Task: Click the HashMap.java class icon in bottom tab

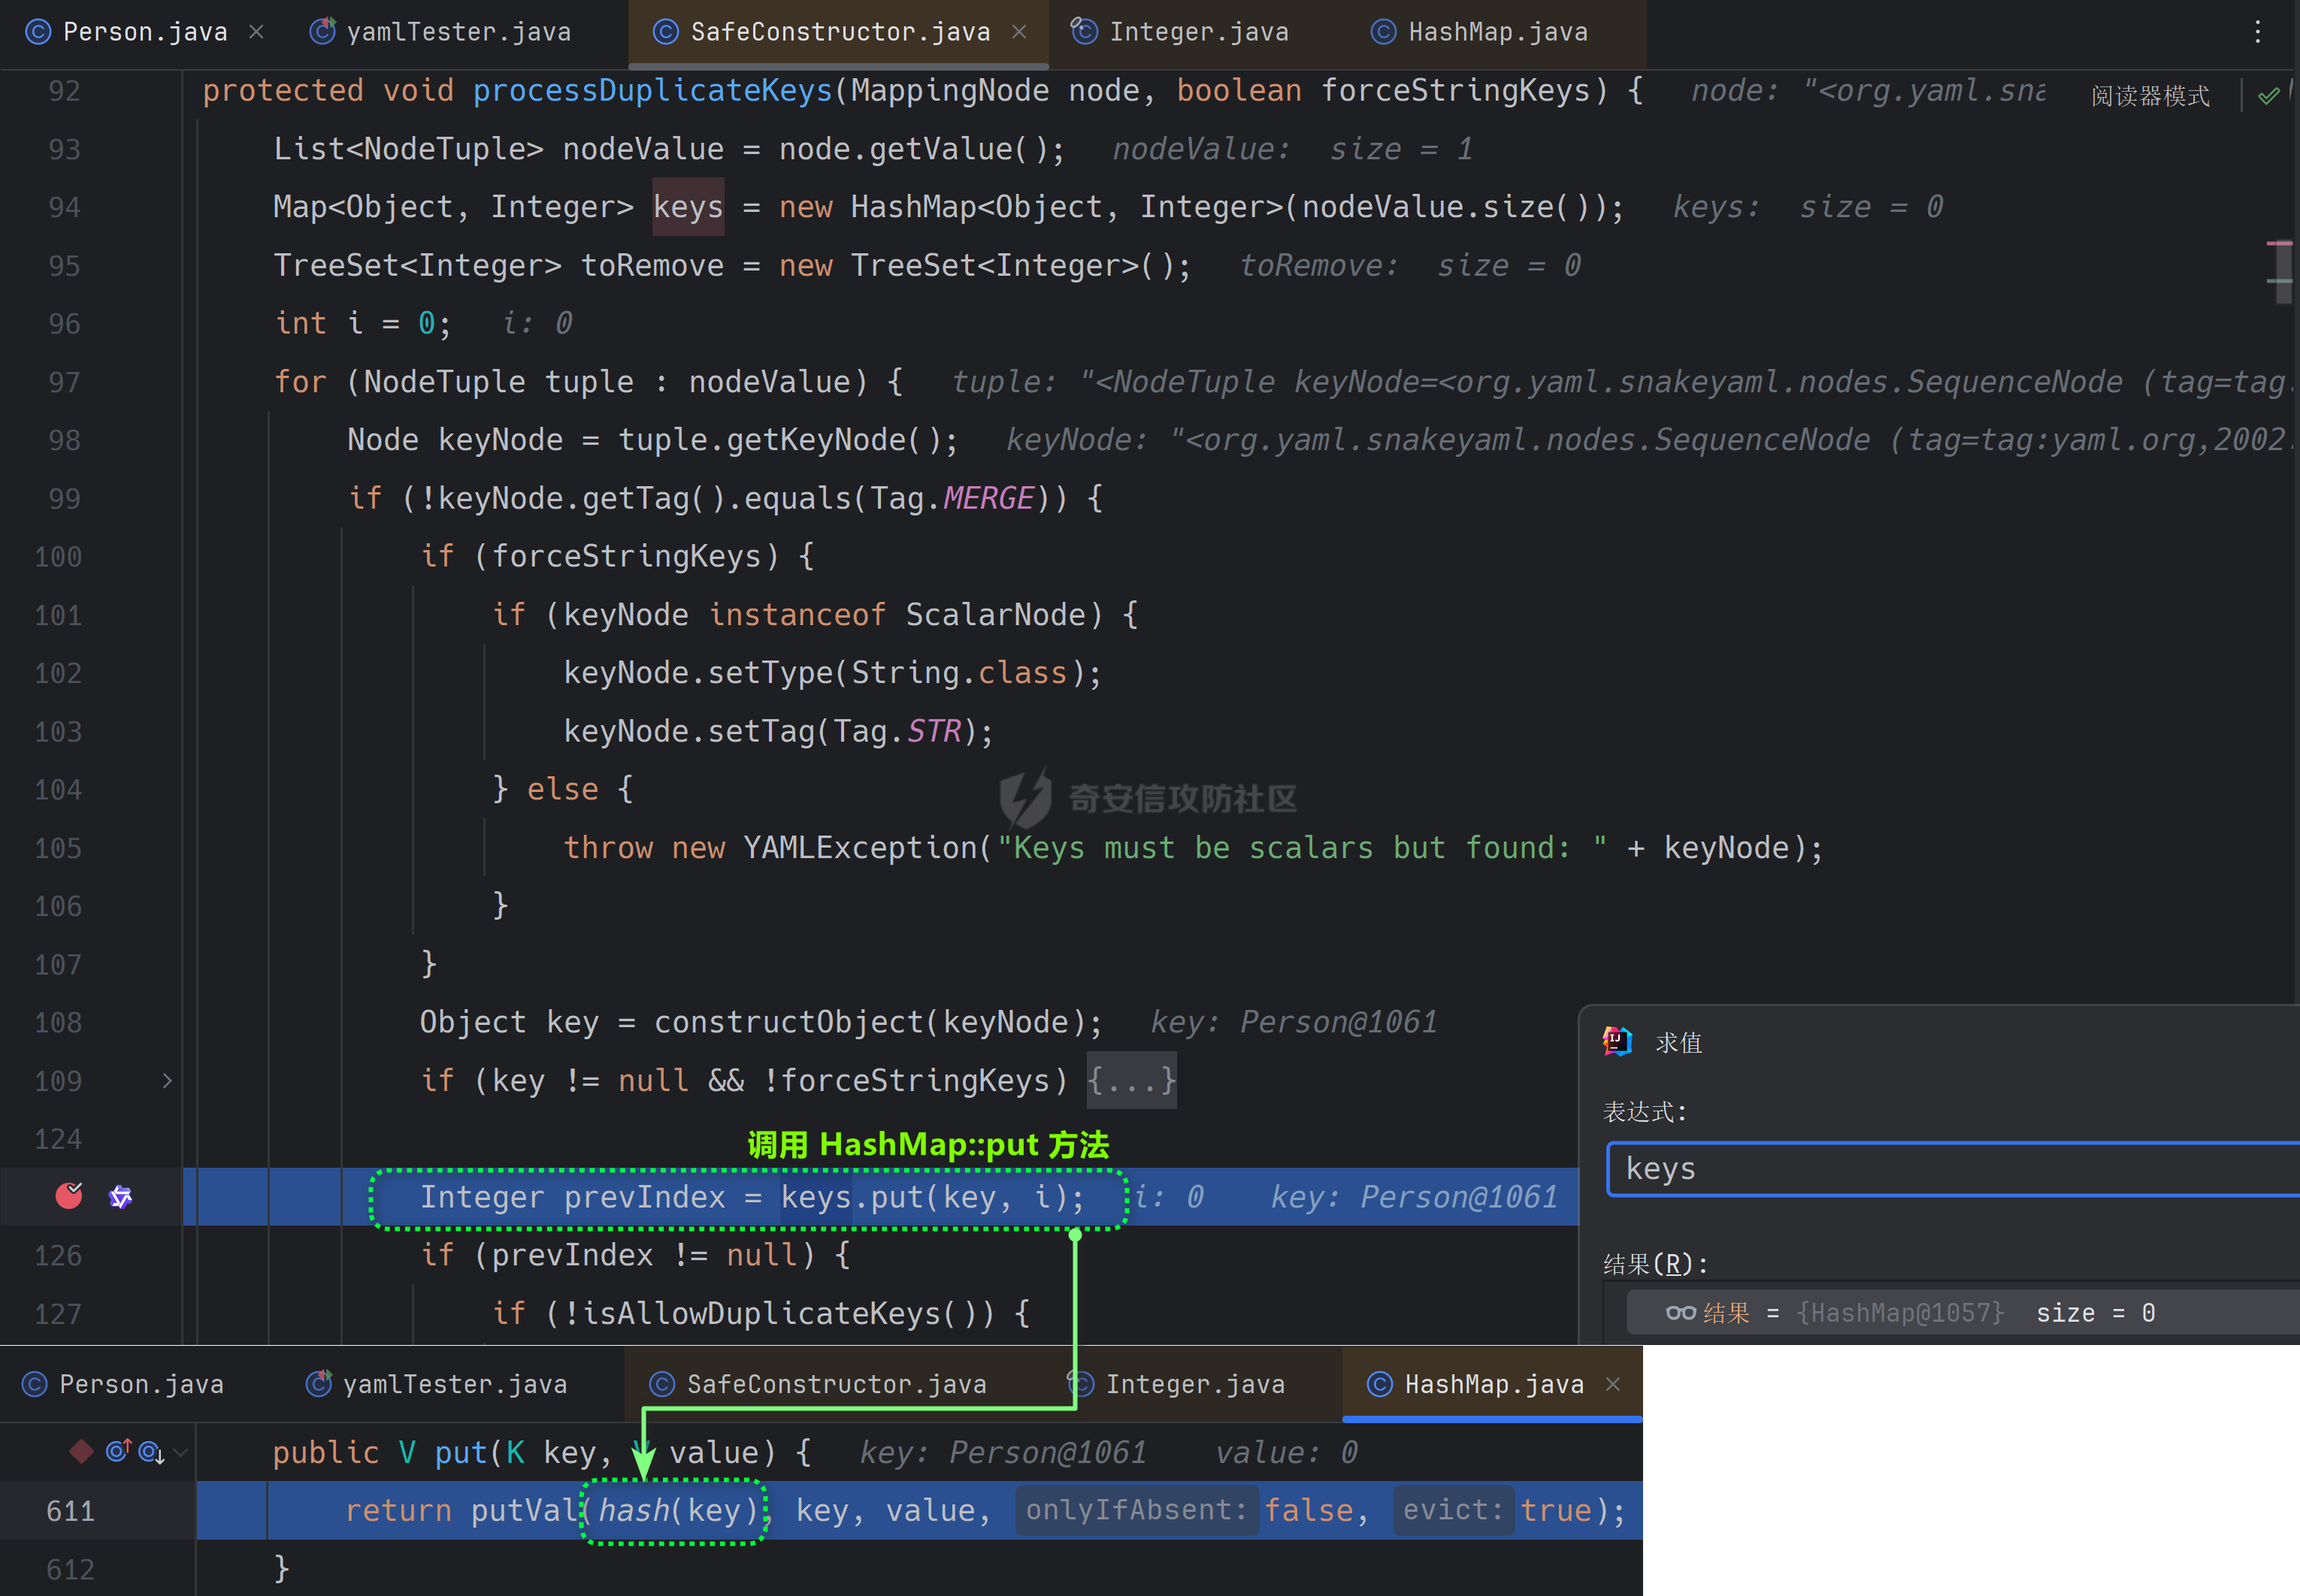Action: click(1379, 1384)
